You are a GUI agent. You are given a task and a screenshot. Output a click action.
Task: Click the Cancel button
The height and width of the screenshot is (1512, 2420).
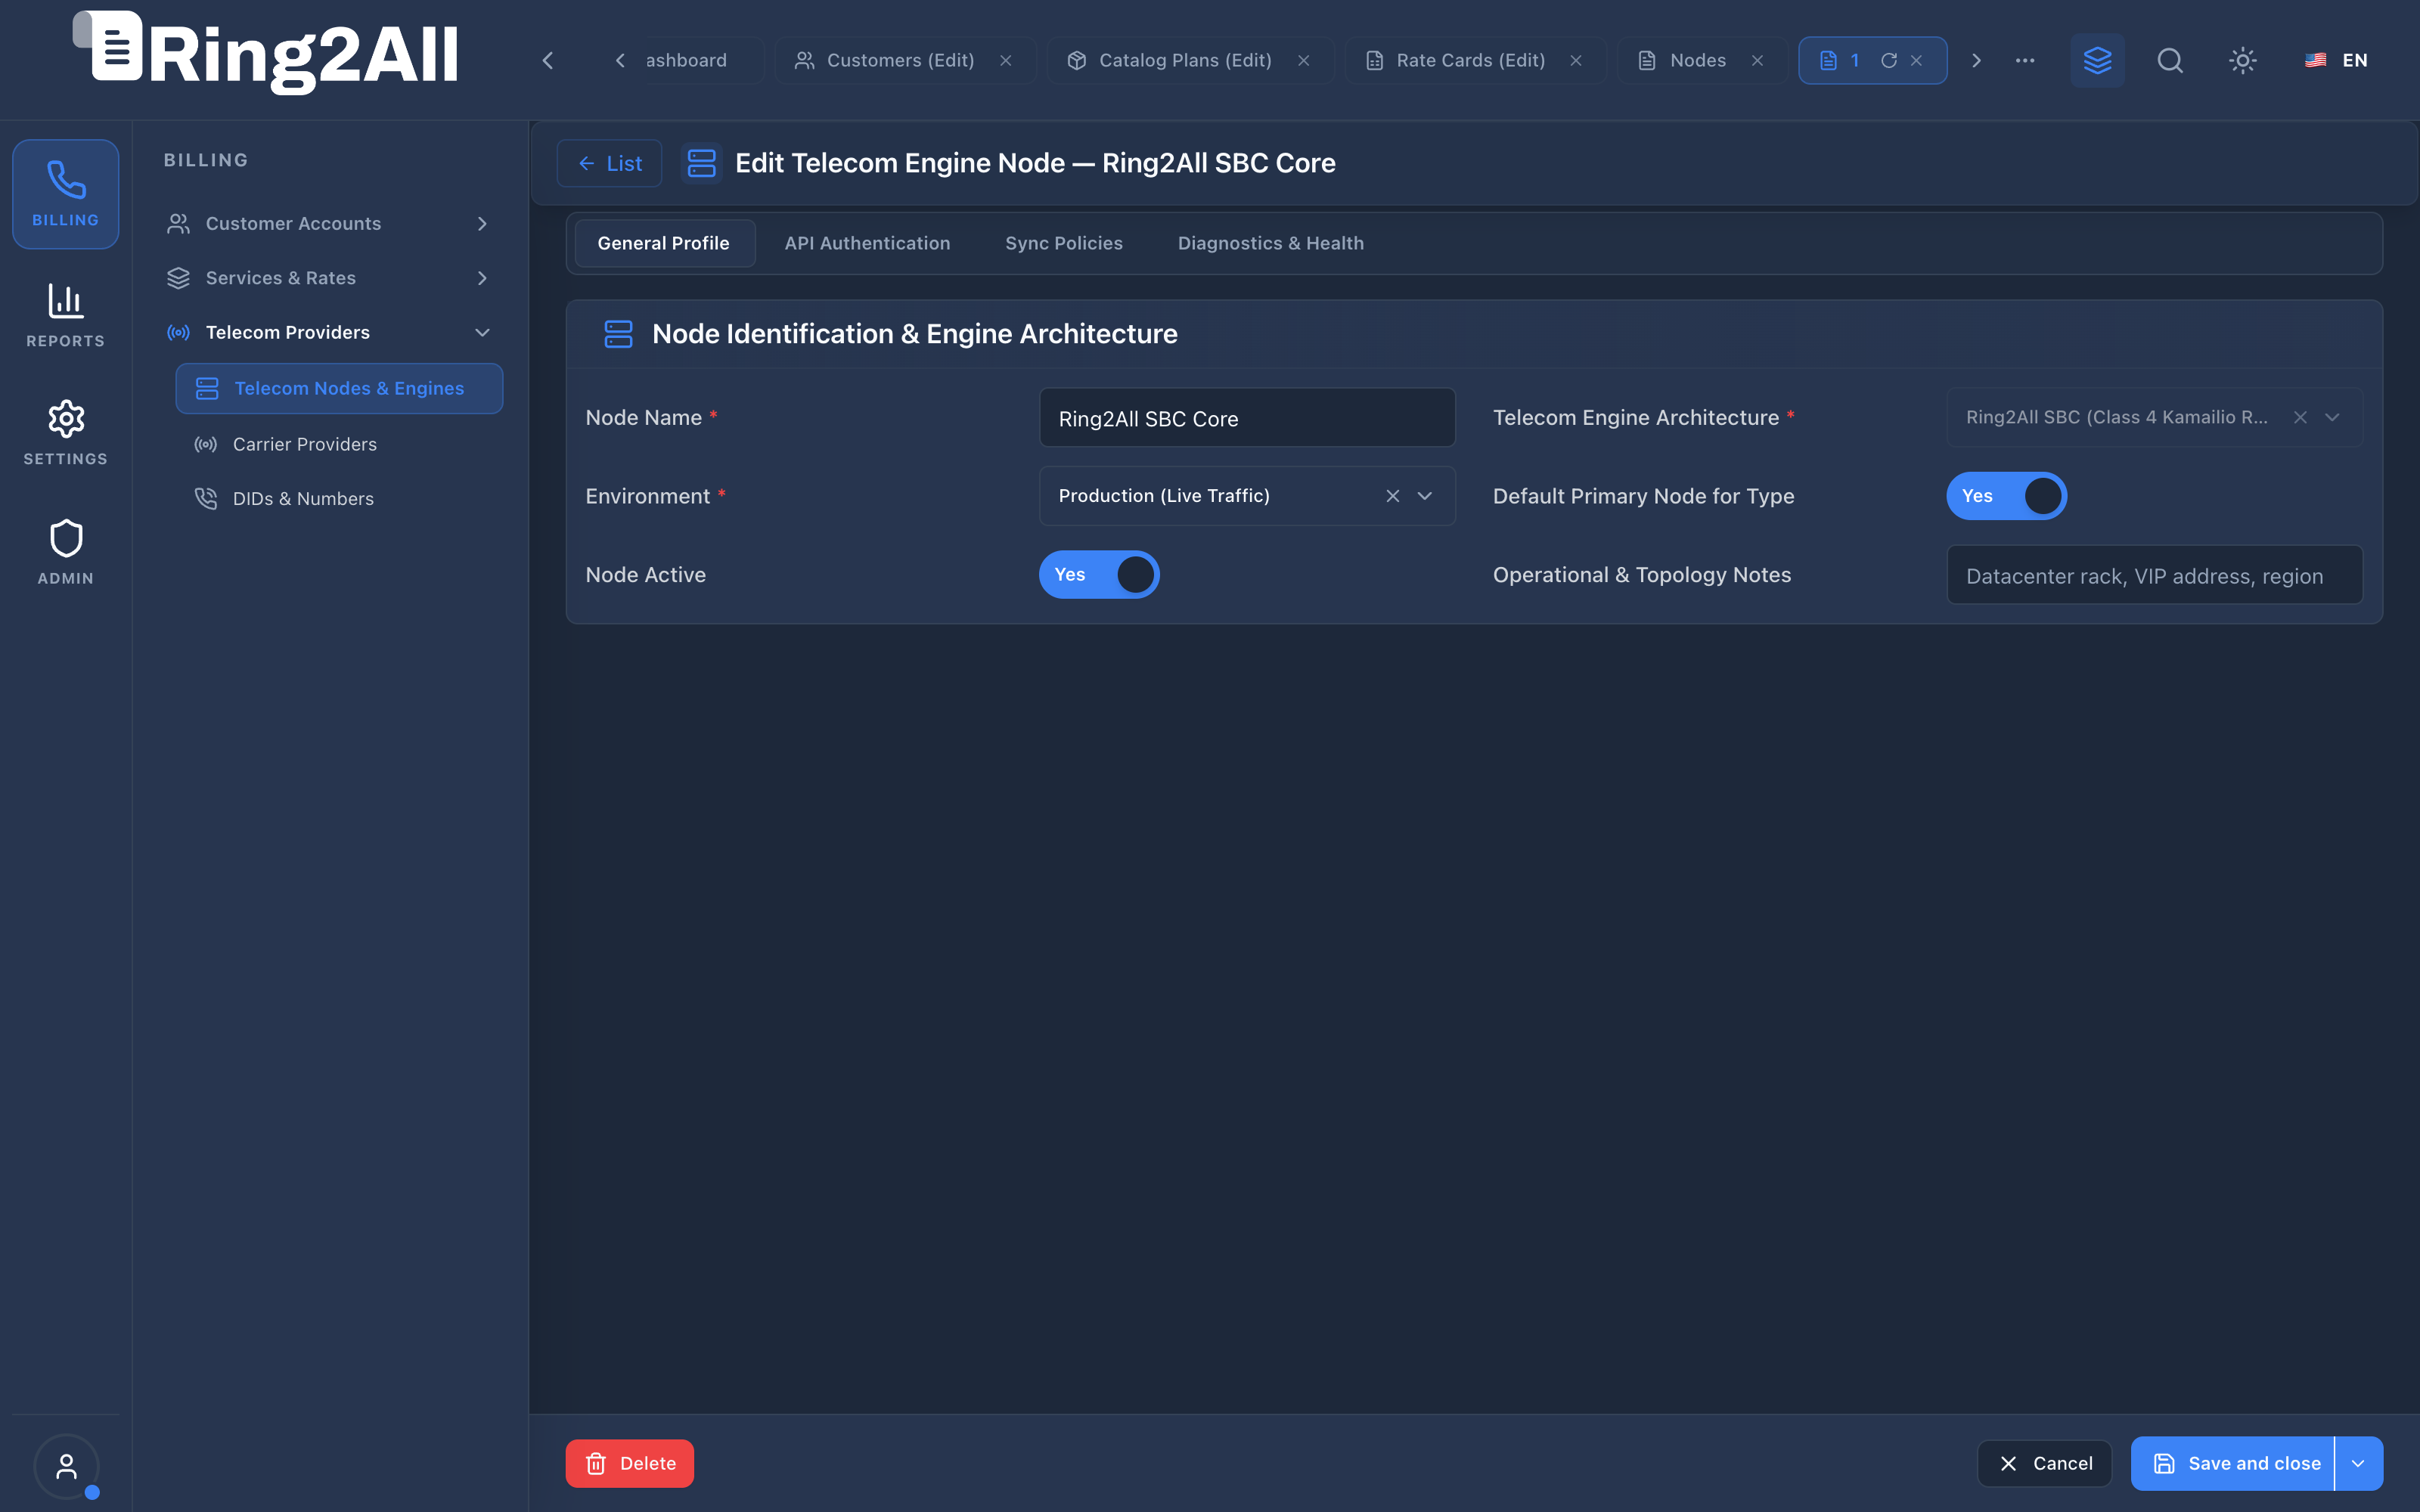pyautogui.click(x=2044, y=1463)
